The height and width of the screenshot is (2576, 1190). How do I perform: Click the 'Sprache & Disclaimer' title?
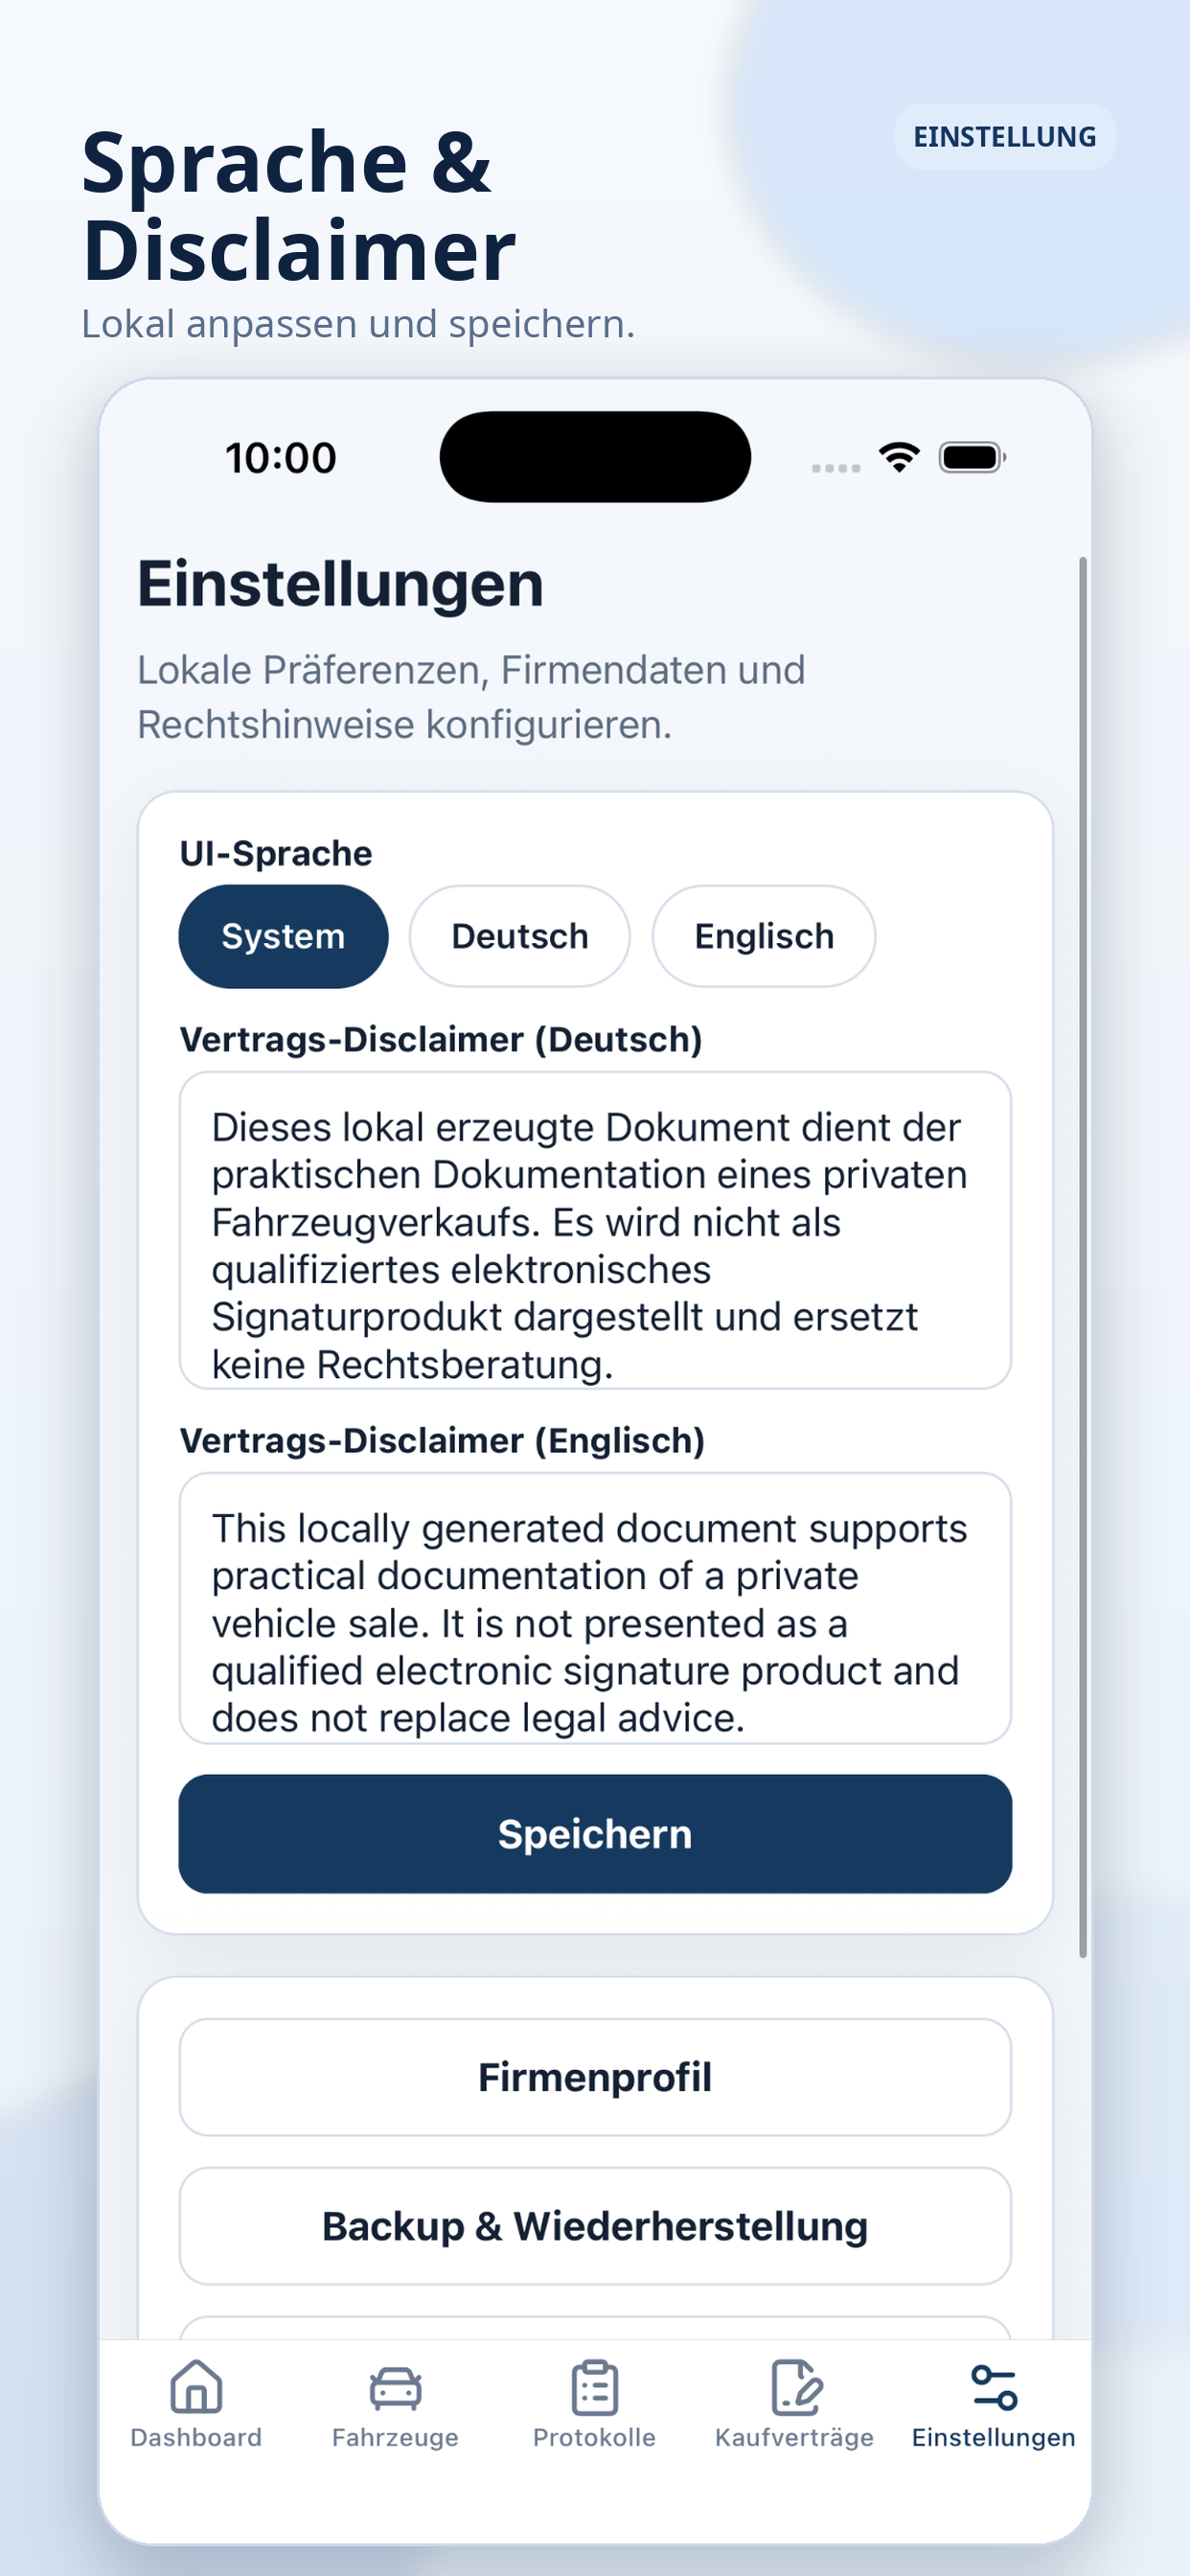pos(298,205)
